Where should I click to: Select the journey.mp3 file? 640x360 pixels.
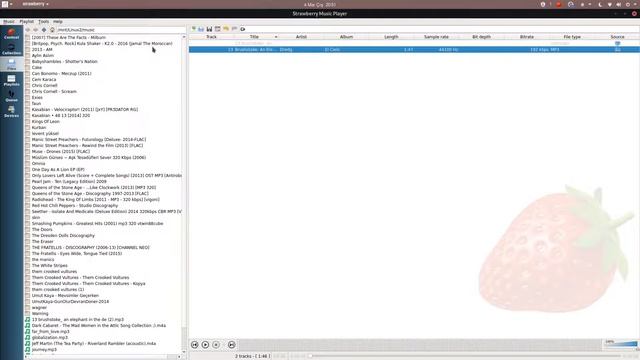(x=44, y=349)
